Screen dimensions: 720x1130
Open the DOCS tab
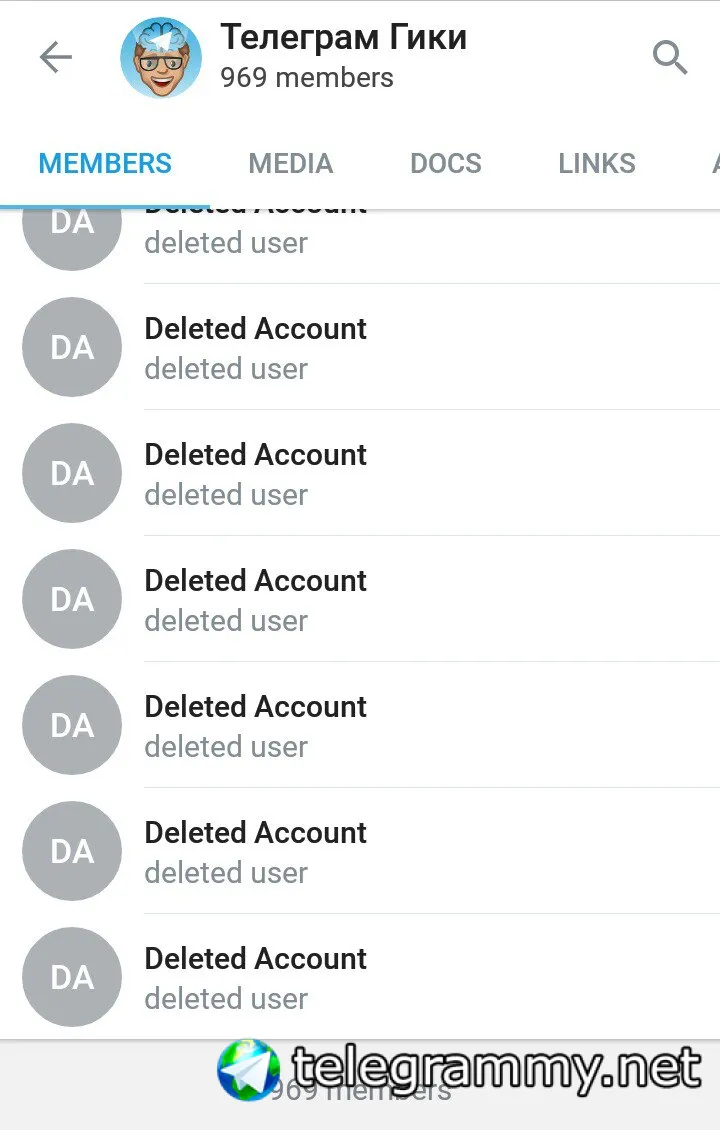point(446,164)
